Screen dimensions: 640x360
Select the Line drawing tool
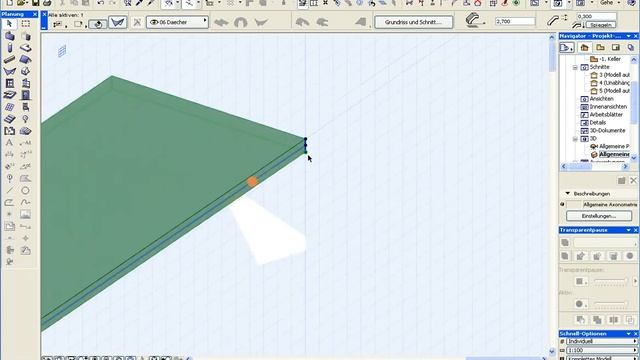click(9, 190)
